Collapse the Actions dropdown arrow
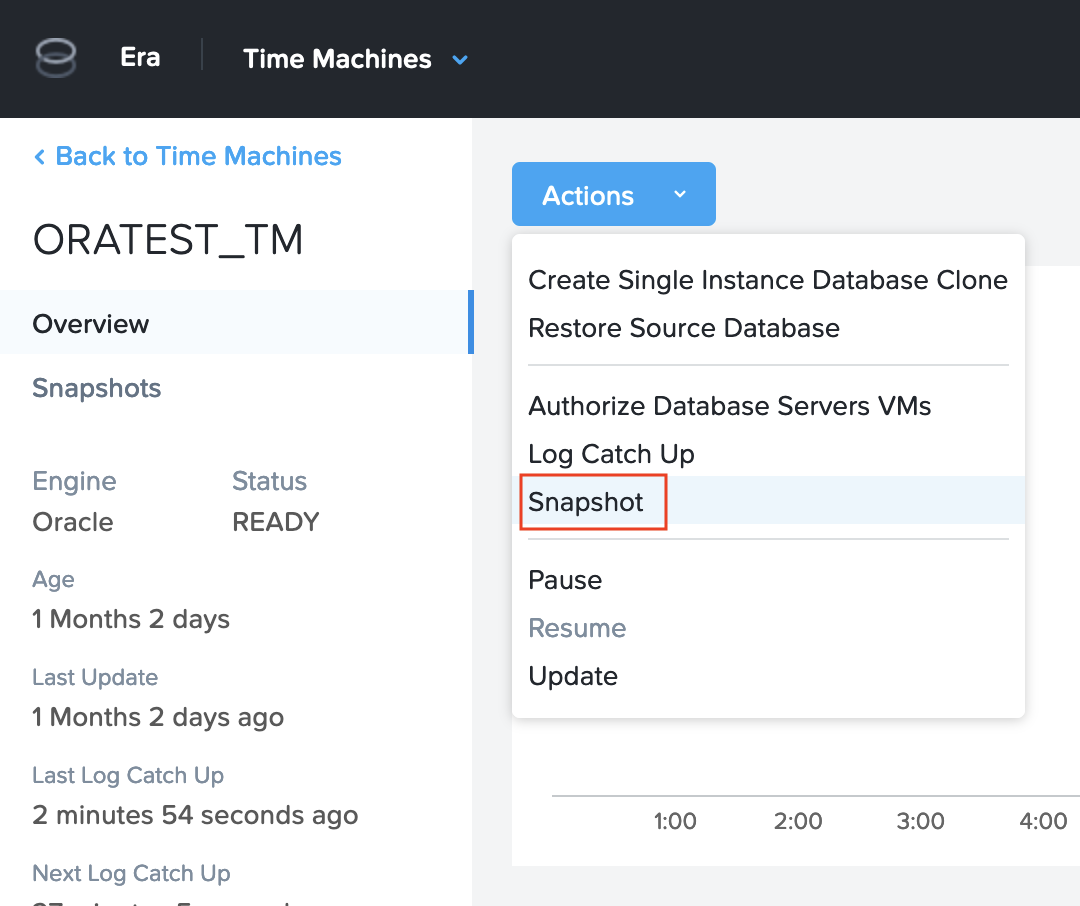Viewport: 1080px width, 906px height. pyautogui.click(x=680, y=194)
